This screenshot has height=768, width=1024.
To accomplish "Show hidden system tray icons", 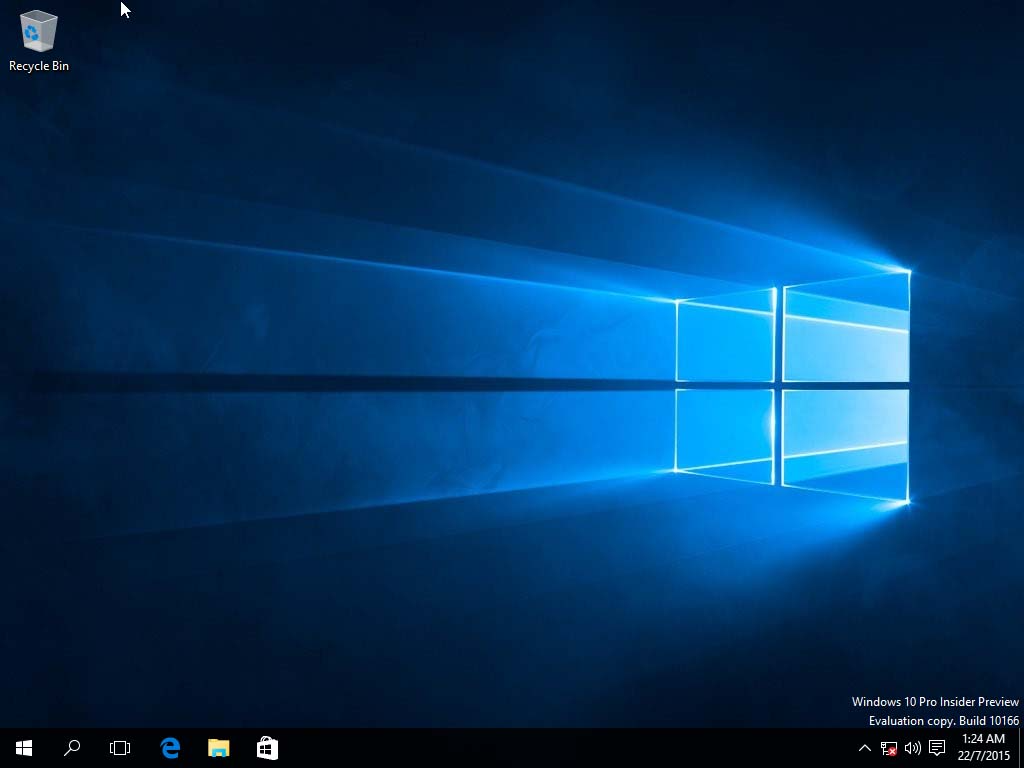I will pyautogui.click(x=865, y=748).
